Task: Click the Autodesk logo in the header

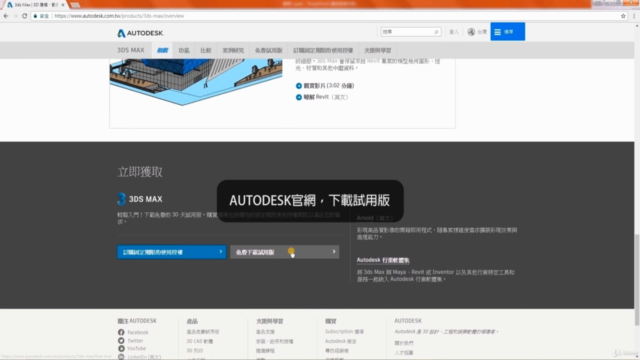Action: tap(140, 33)
